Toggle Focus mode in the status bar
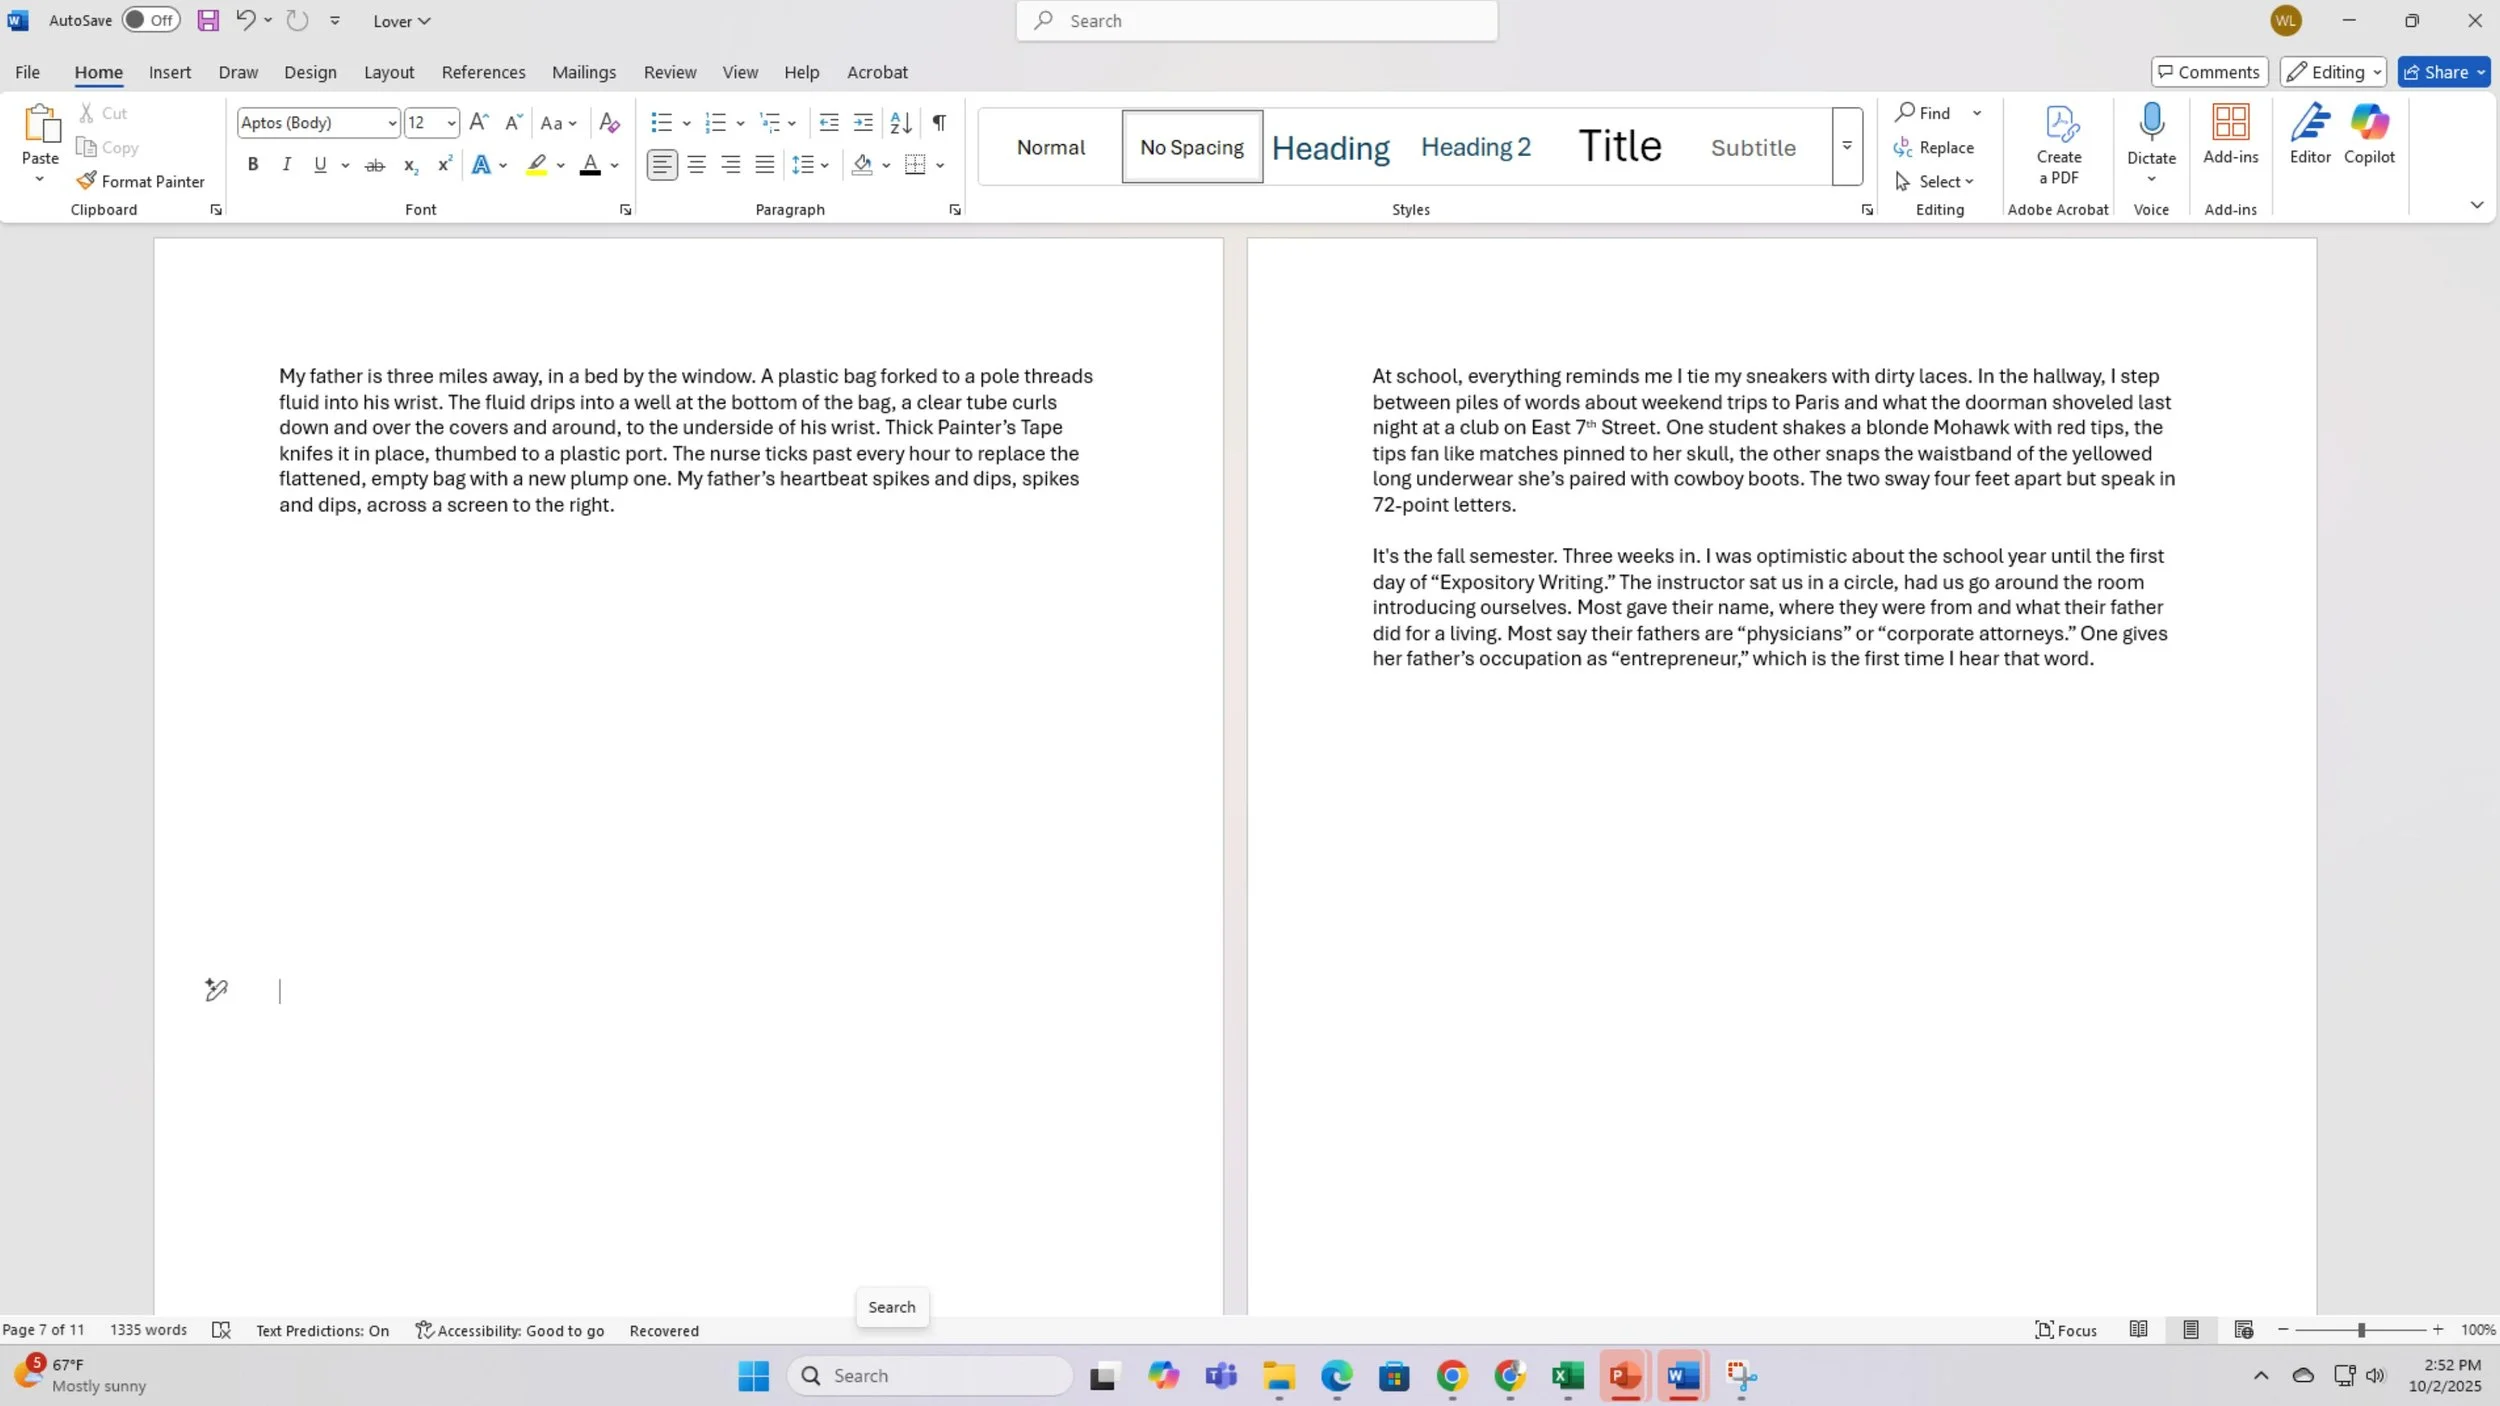Viewport: 2500px width, 1406px height. [2066, 1330]
